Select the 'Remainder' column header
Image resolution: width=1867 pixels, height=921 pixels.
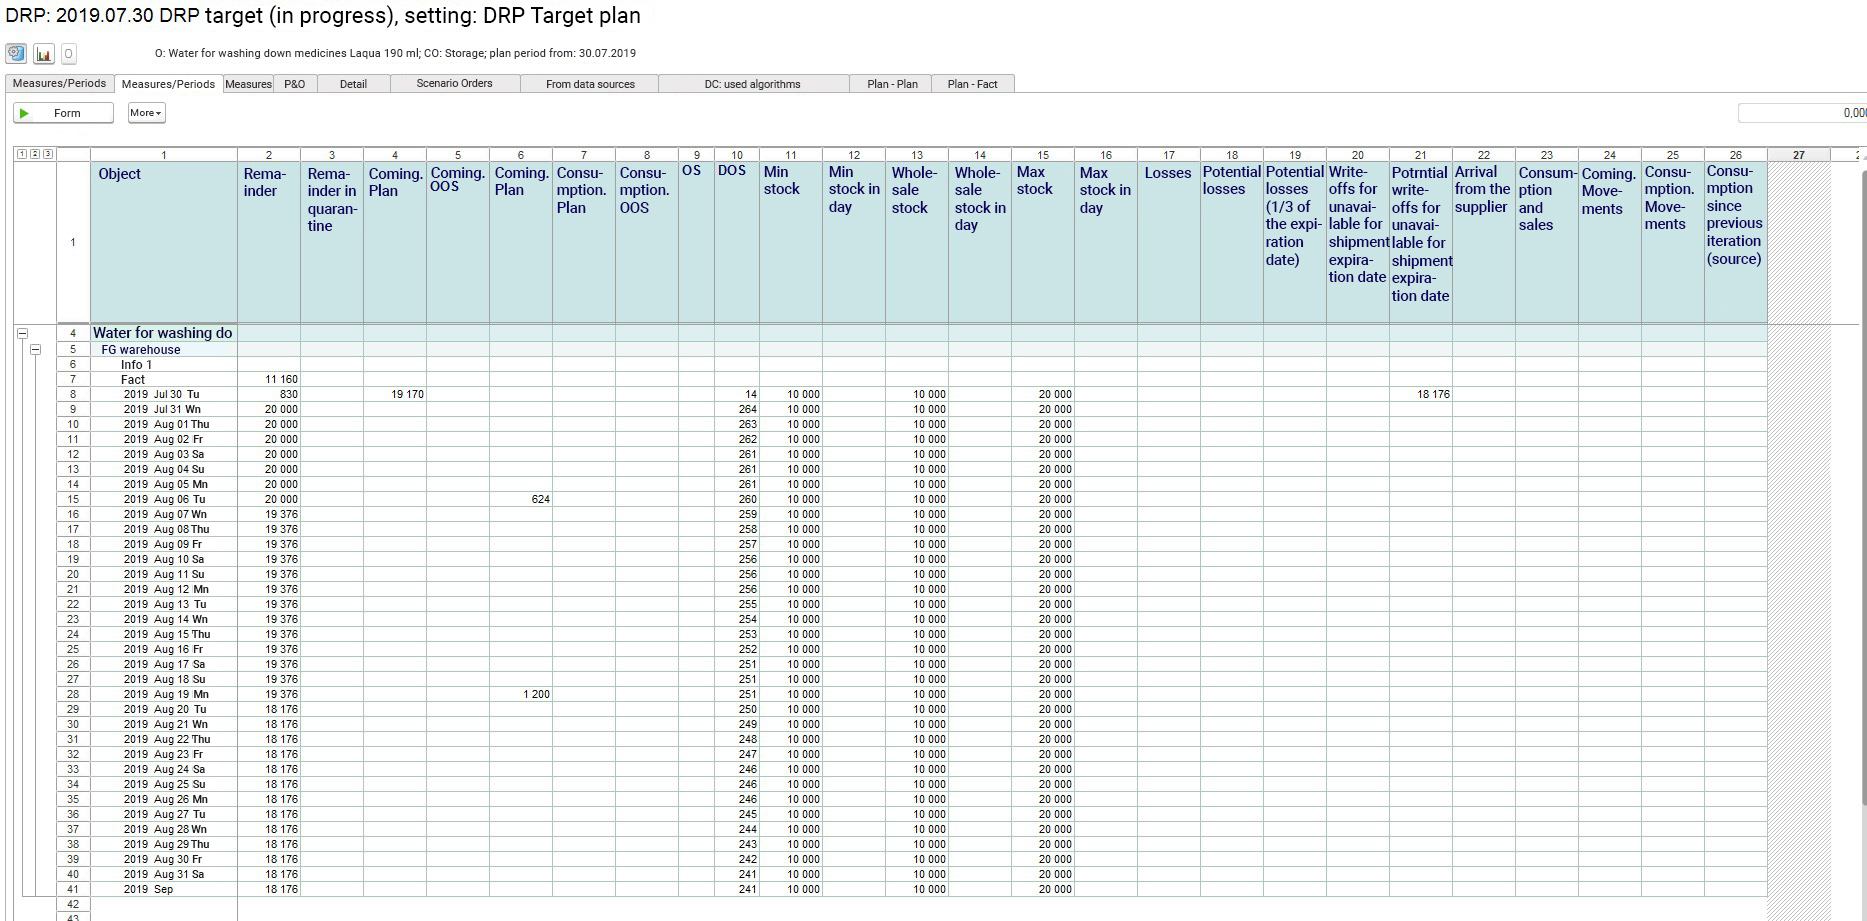point(269,242)
